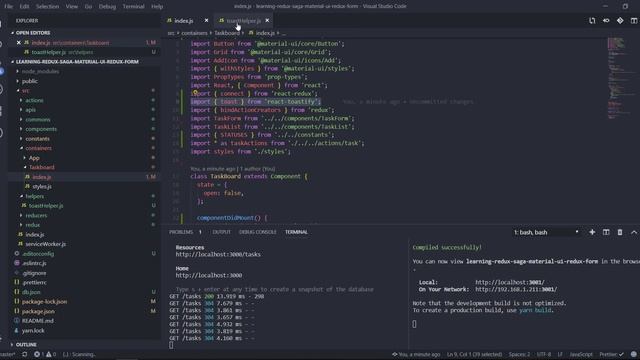Open the Terminal menu
Viewport: 640px width, 360px height.
click(133, 6)
